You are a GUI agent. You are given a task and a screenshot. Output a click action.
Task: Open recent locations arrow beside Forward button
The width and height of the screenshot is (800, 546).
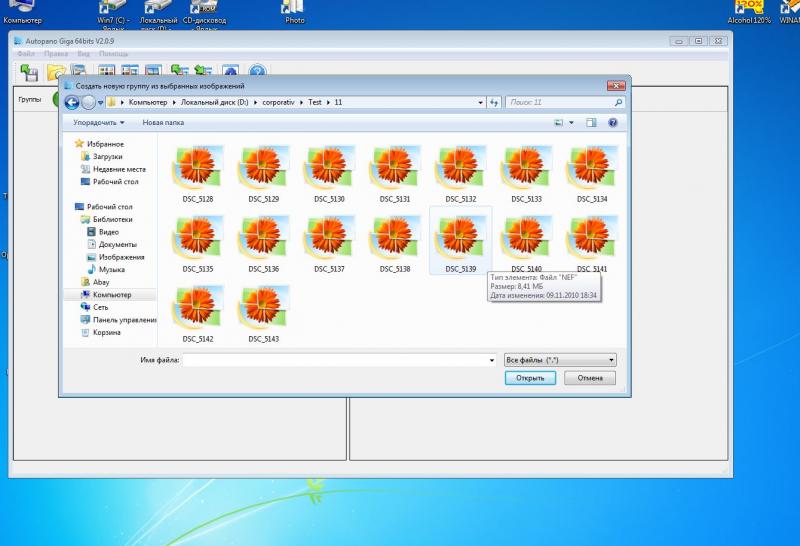coord(100,103)
